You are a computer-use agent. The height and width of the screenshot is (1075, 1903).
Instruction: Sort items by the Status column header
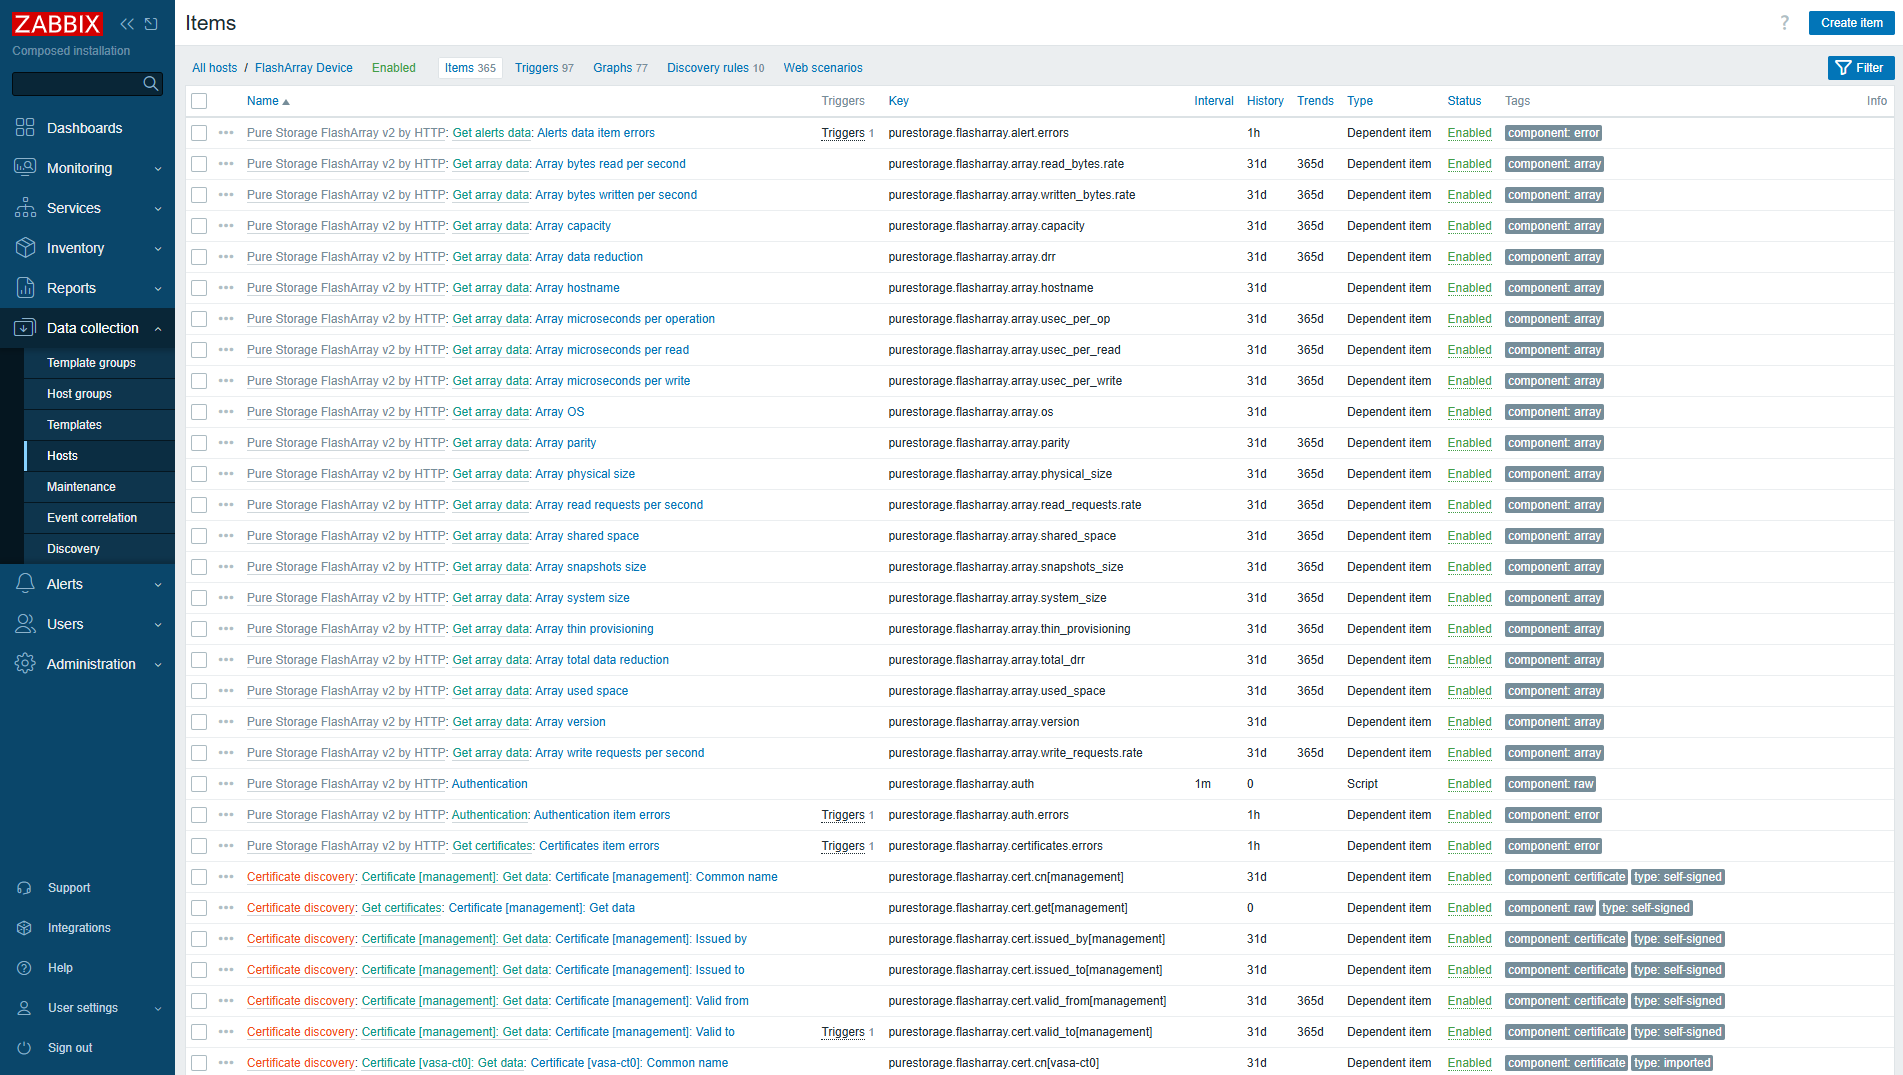[x=1464, y=101]
